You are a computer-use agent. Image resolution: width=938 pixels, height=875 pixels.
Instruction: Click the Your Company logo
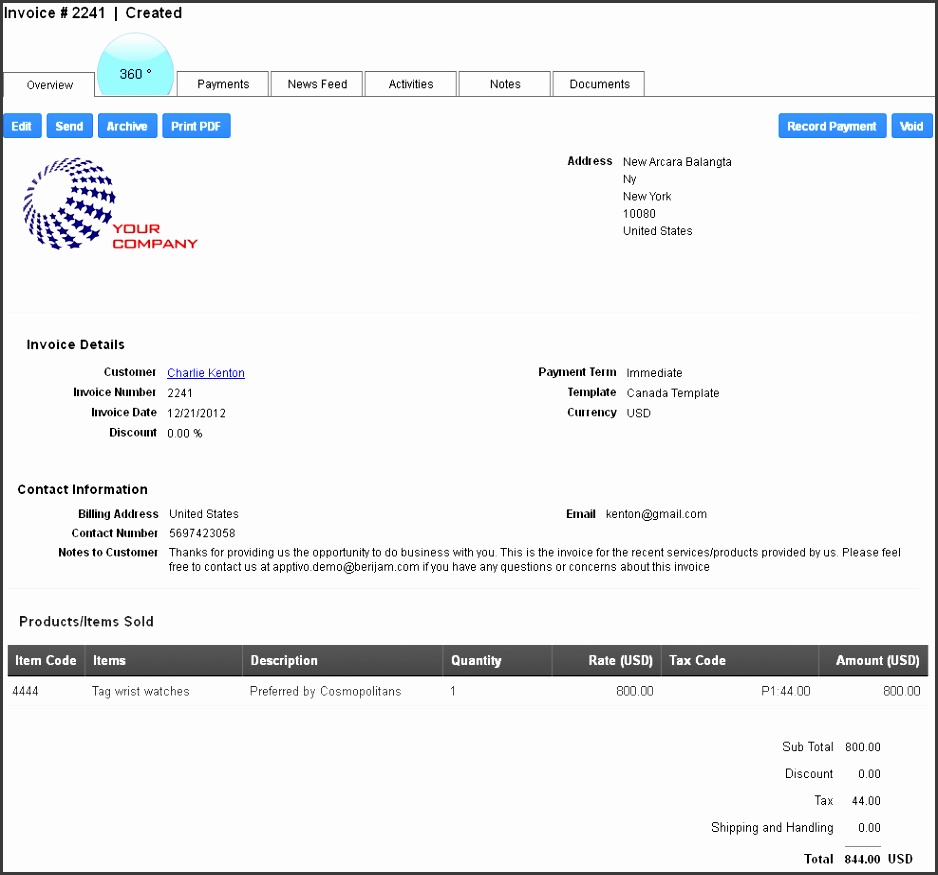[109, 204]
